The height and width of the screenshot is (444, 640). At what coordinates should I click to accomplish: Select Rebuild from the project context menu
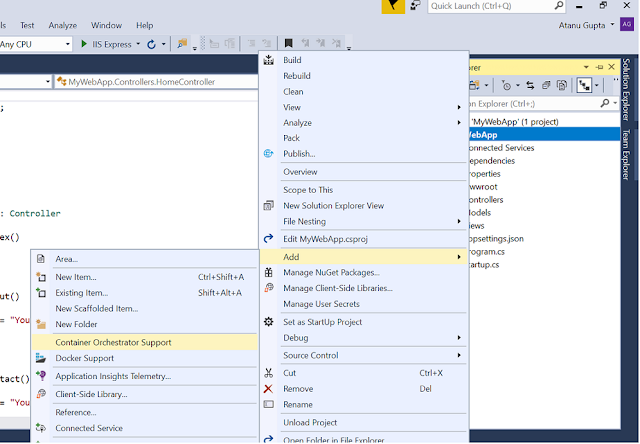click(363, 76)
